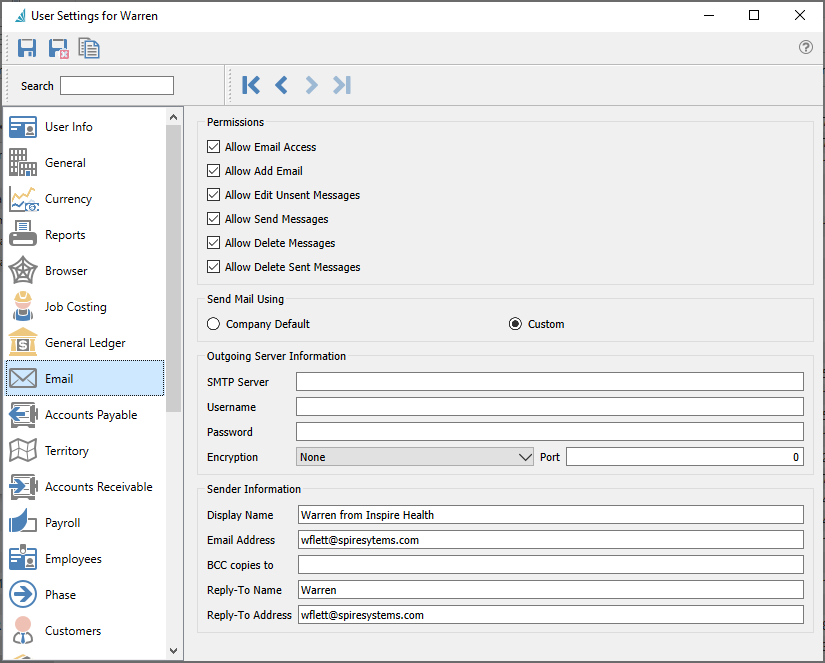This screenshot has width=825, height=663.
Task: Go to previous record arrow
Action: [281, 85]
